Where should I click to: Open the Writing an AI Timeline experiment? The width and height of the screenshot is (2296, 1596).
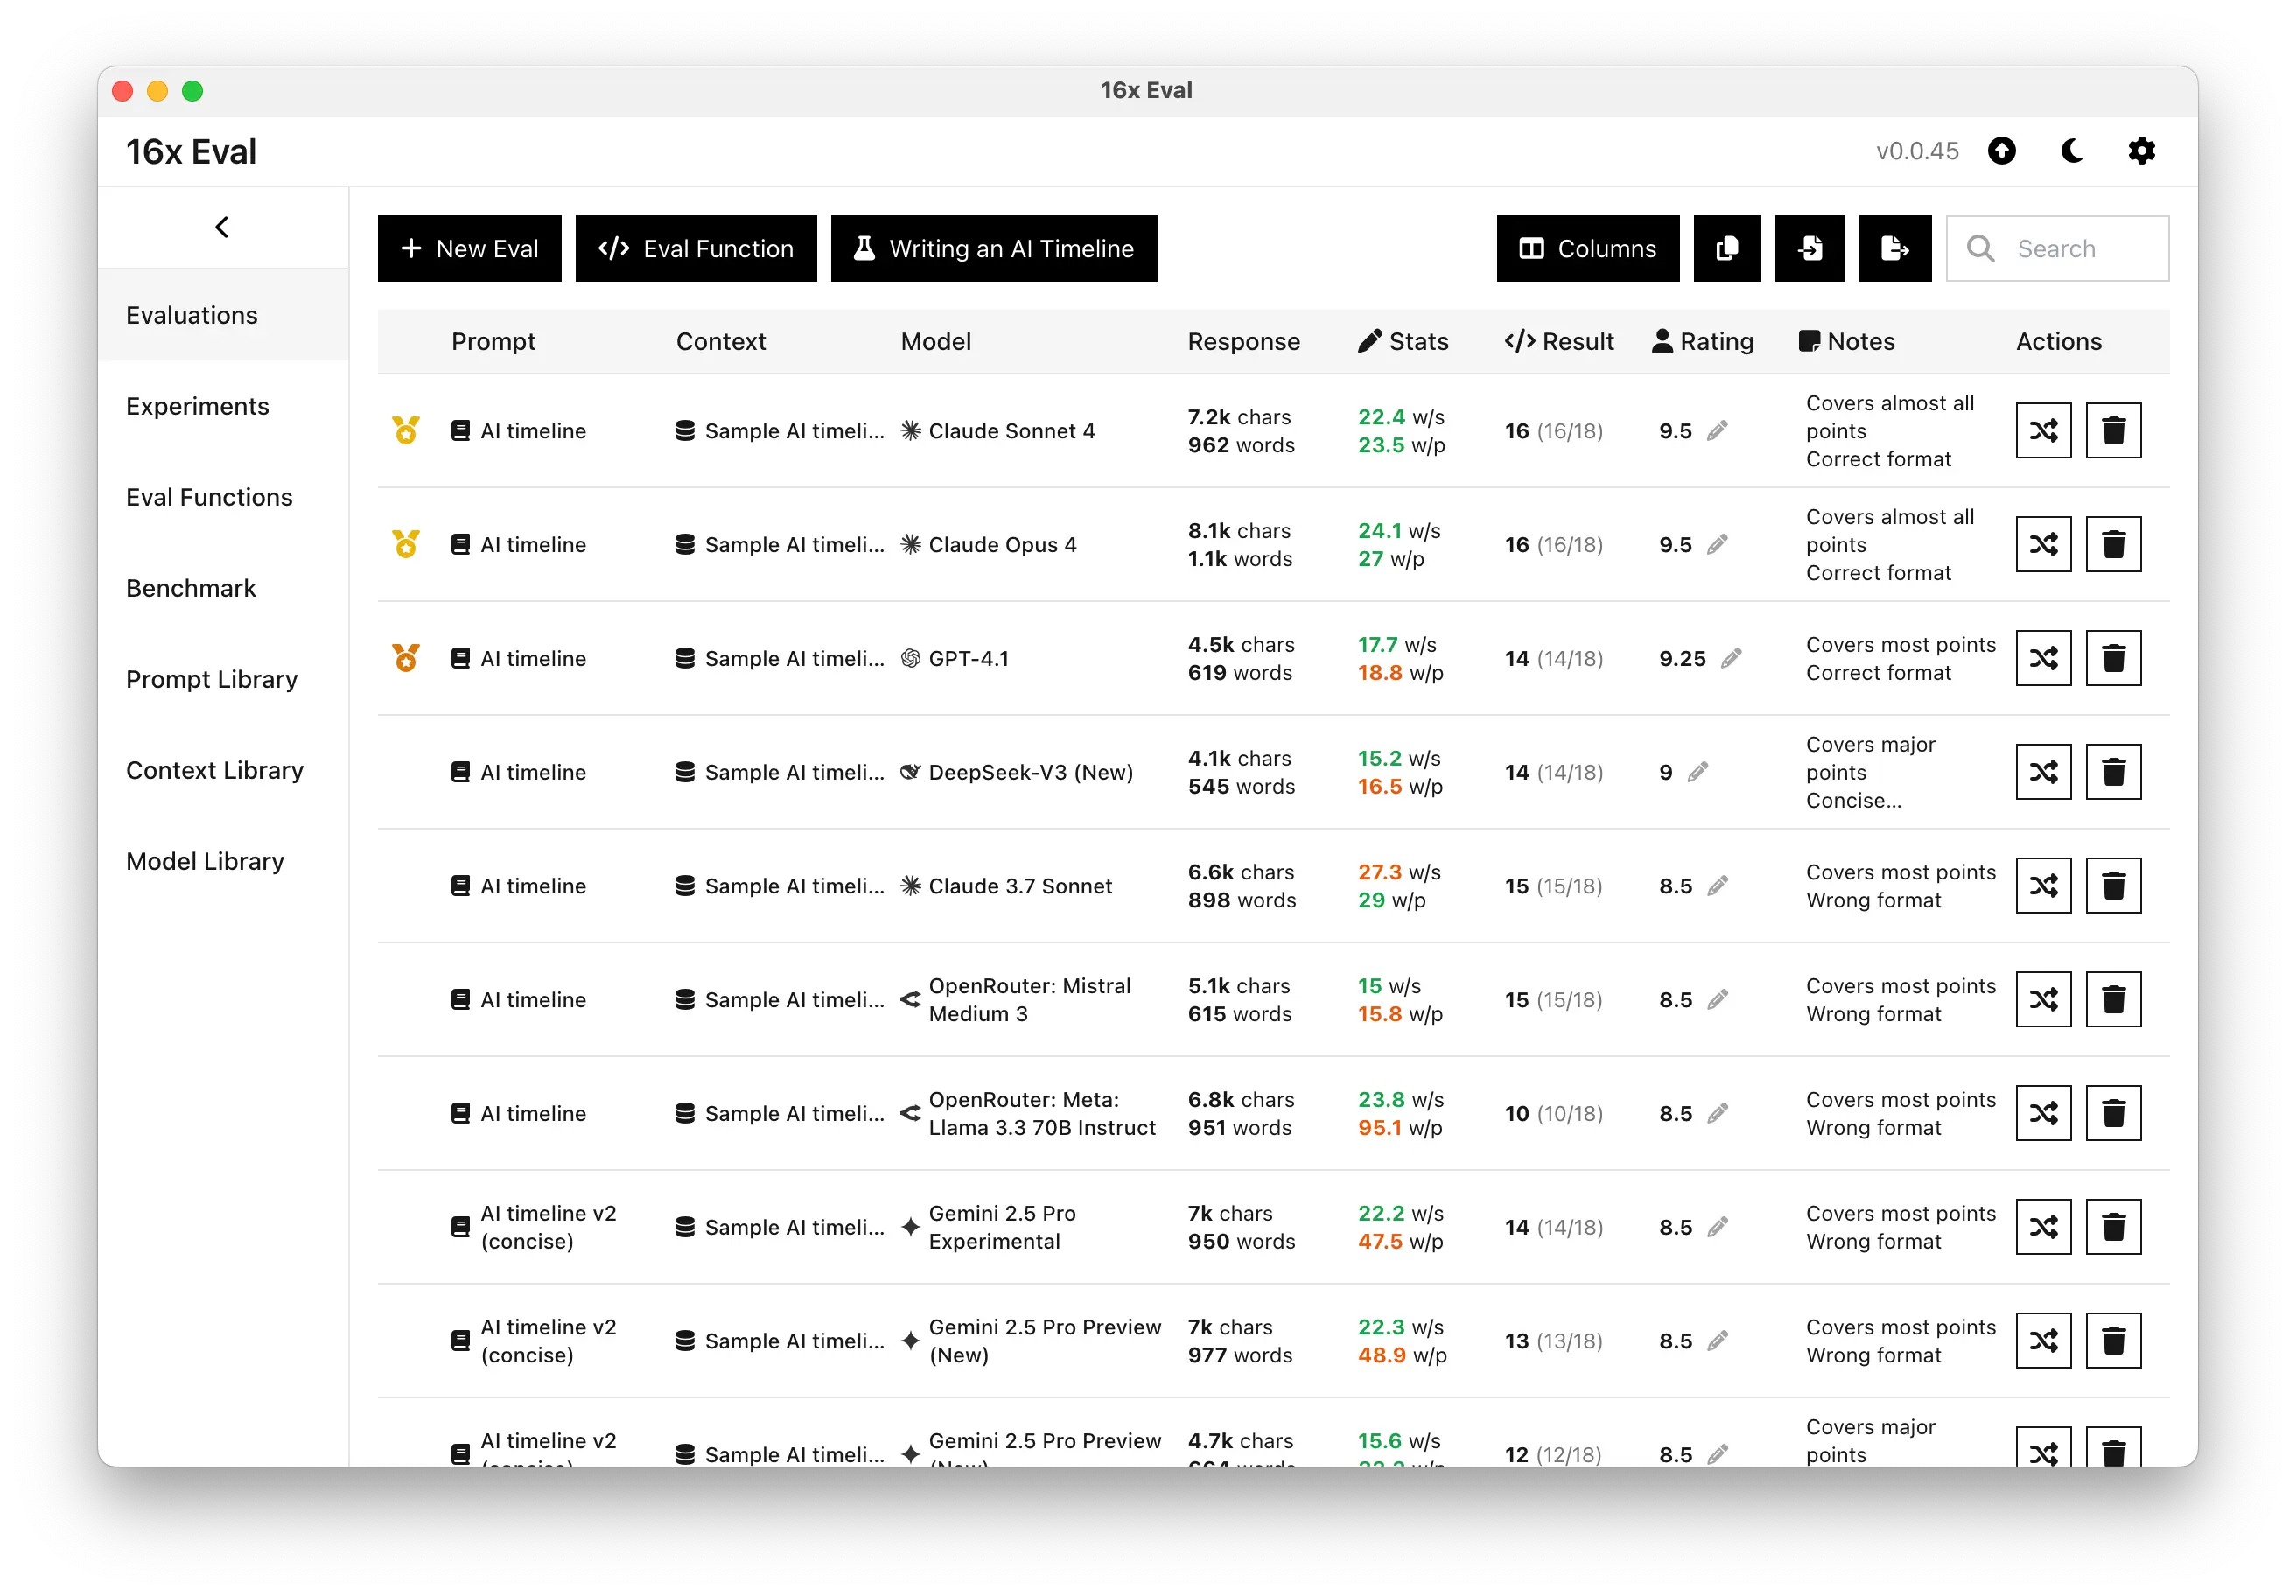pos(994,248)
